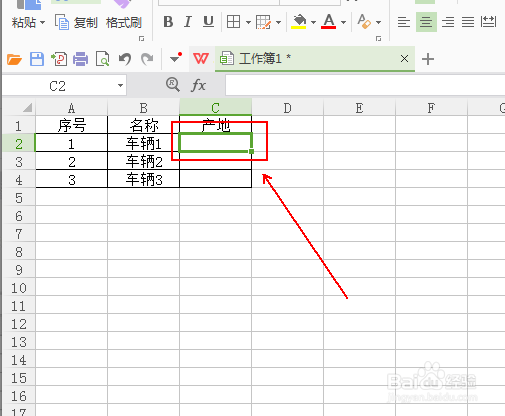
Task: Select active cell C2
Action: tap(216, 143)
